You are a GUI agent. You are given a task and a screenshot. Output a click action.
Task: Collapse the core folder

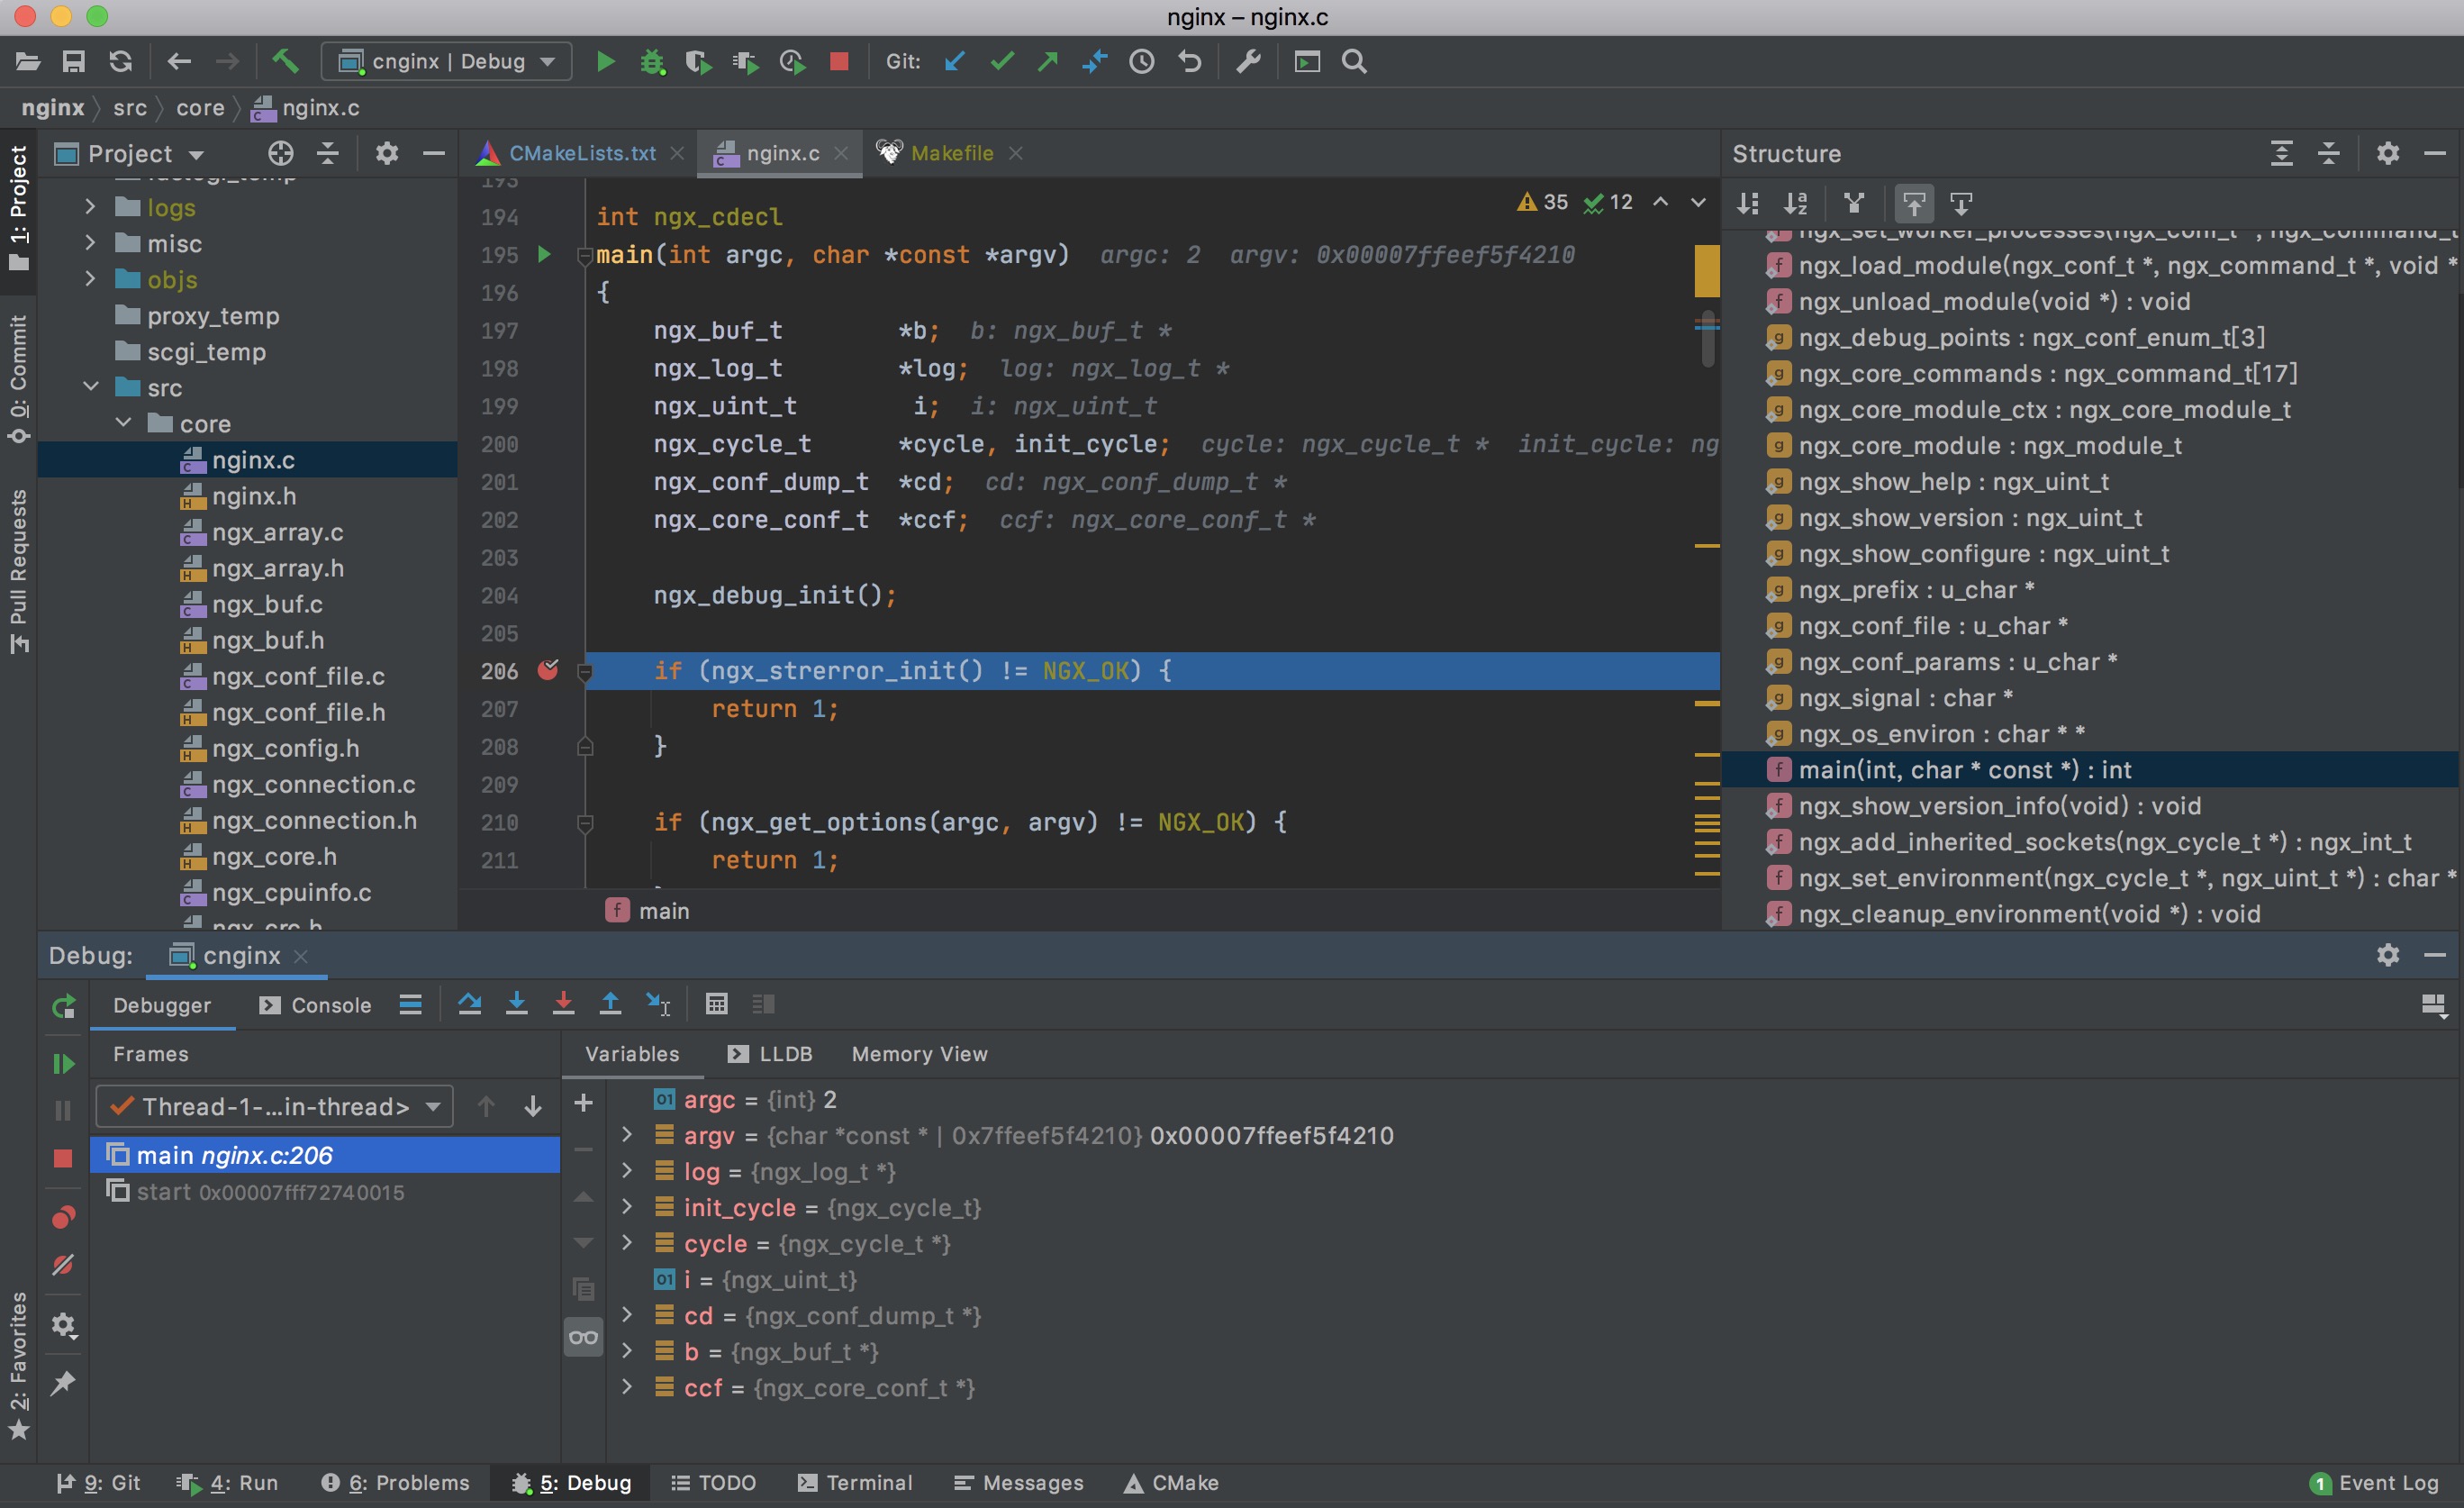tap(123, 423)
